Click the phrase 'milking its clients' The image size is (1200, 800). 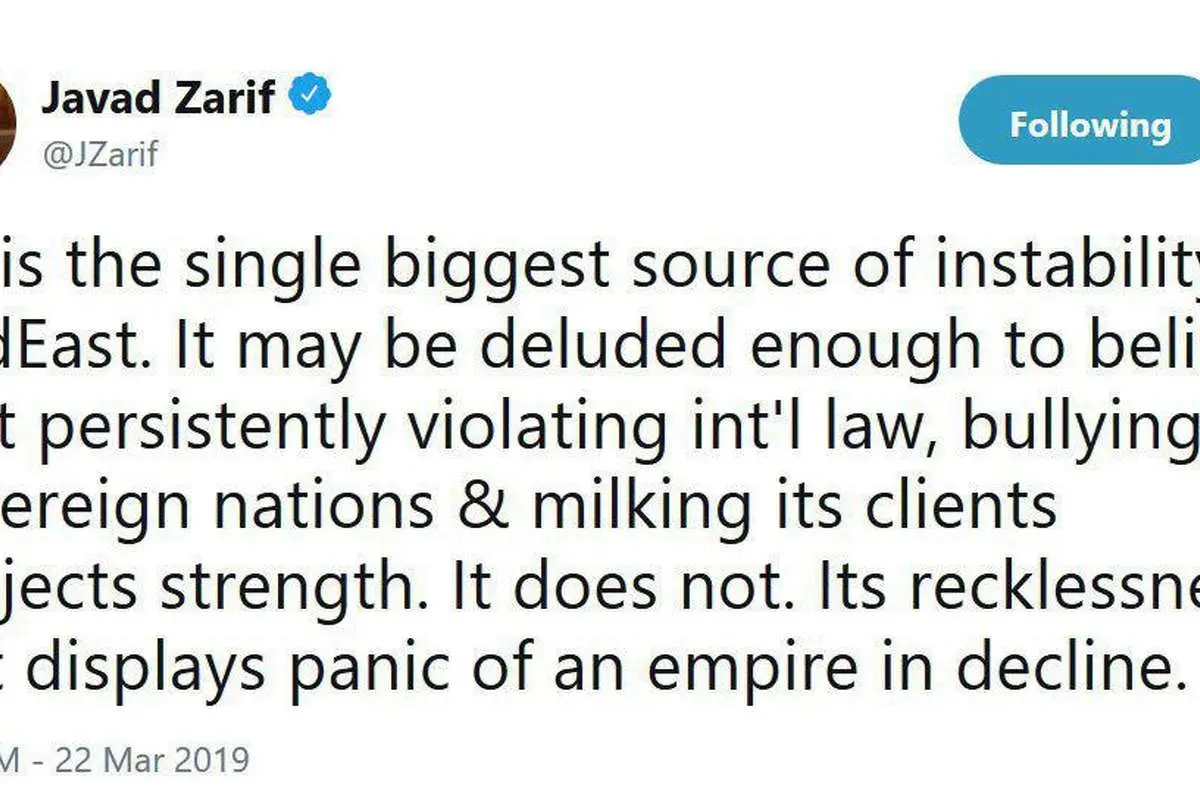point(794,507)
